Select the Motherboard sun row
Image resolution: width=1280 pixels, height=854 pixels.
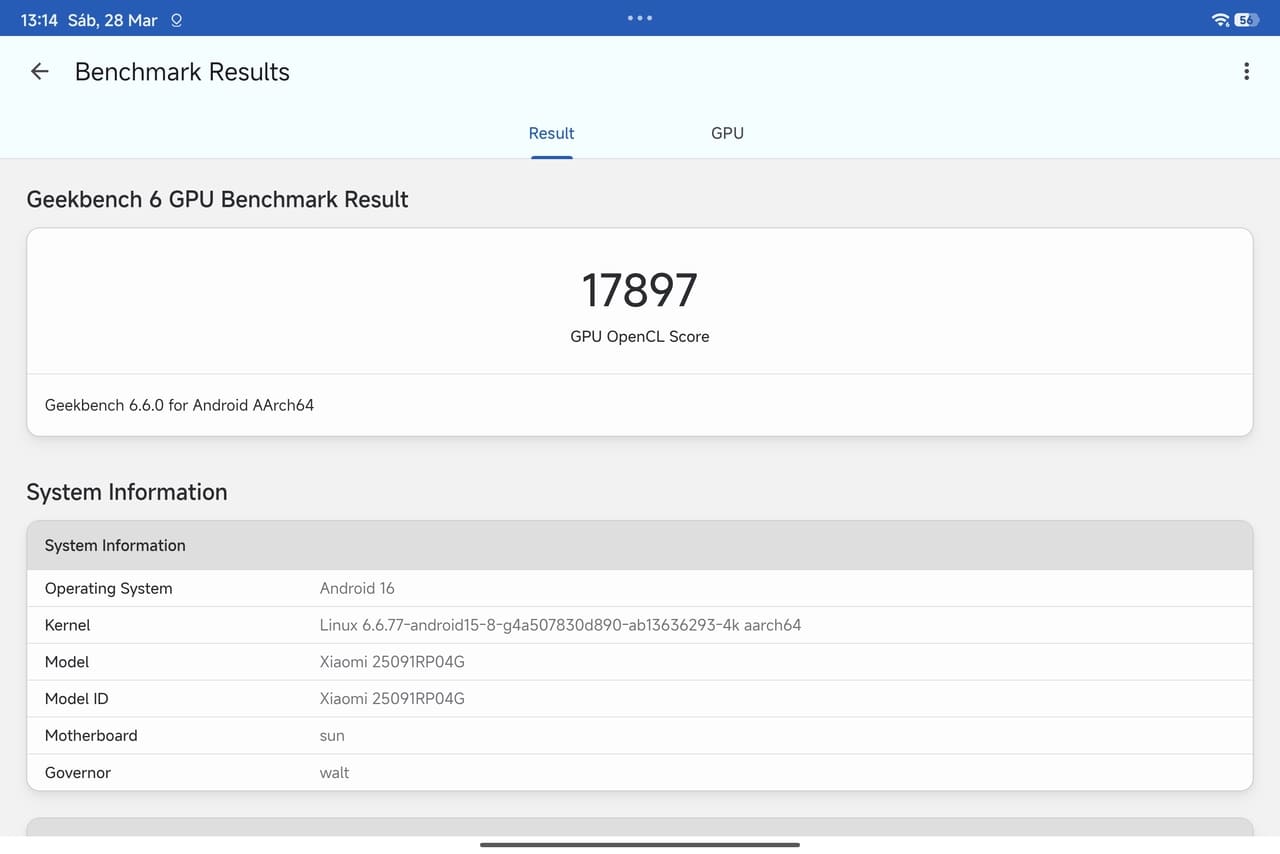(639, 736)
